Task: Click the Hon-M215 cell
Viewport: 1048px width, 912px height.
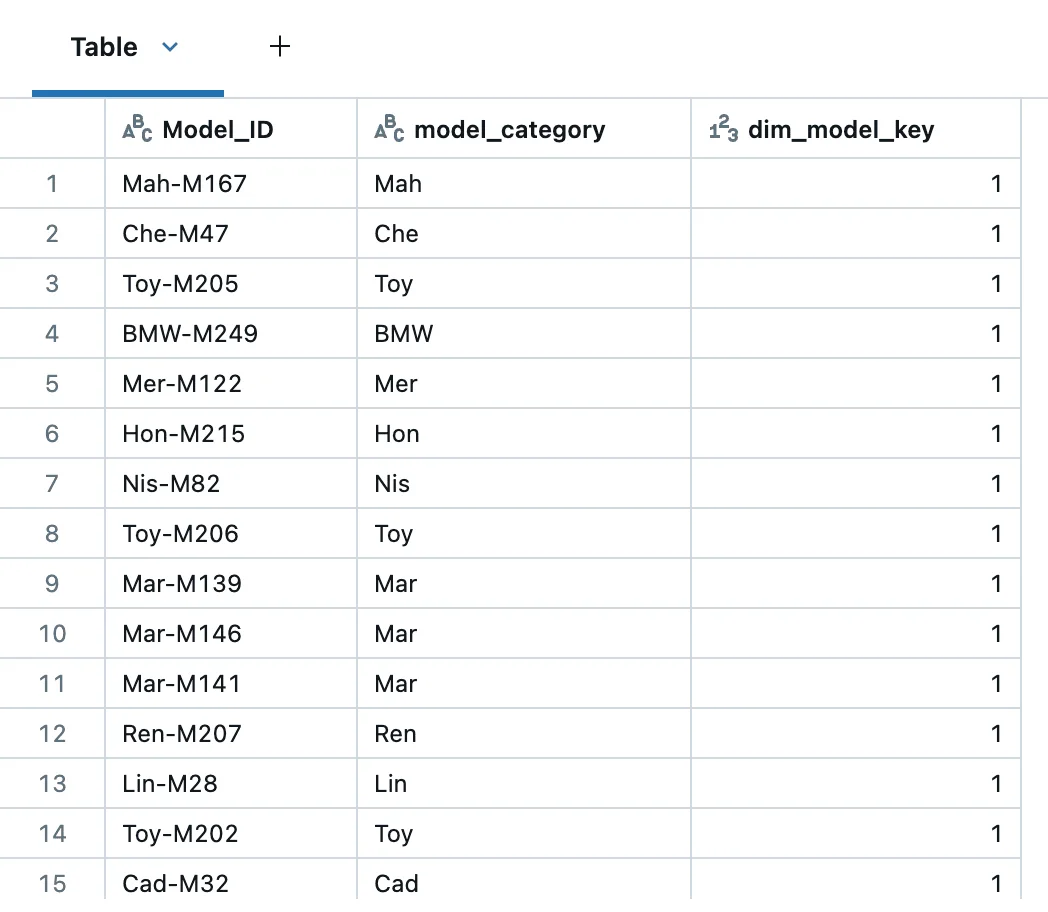Action: point(183,434)
